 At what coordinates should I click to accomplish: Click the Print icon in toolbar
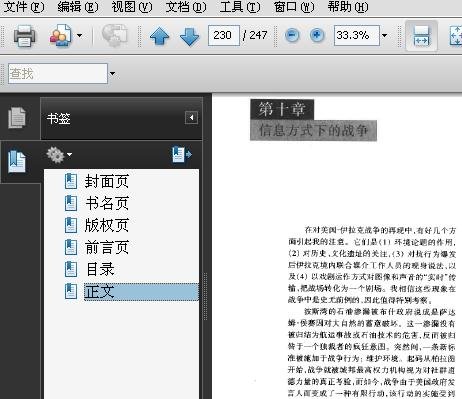pos(24,35)
